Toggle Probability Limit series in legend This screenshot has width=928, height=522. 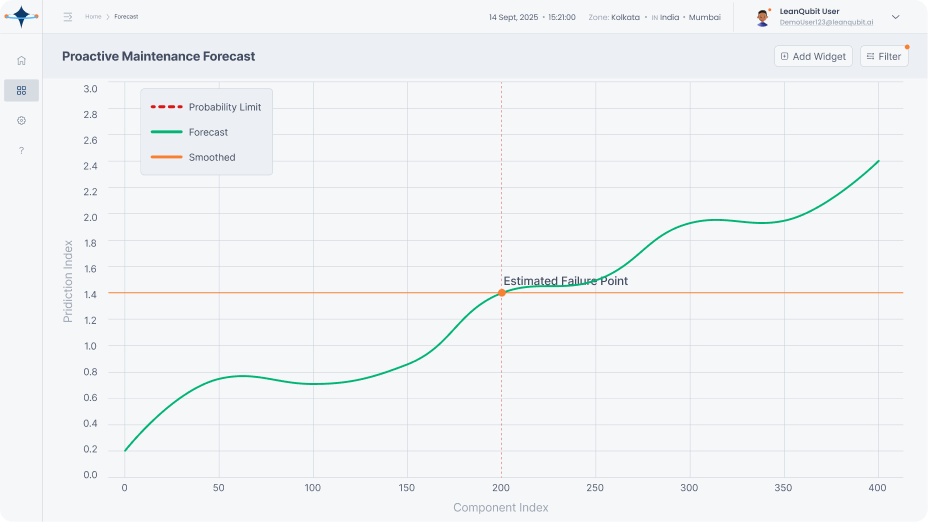[206, 107]
